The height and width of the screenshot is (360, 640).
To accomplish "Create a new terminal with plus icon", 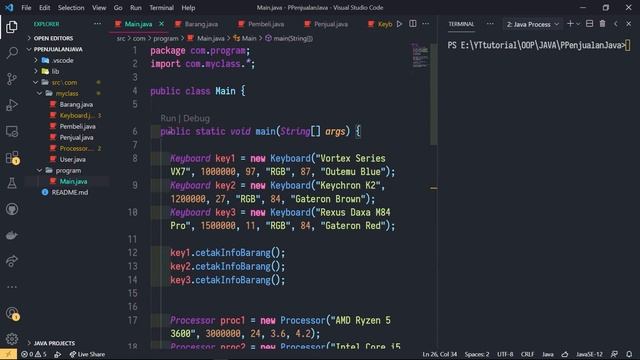I will coord(570,24).
